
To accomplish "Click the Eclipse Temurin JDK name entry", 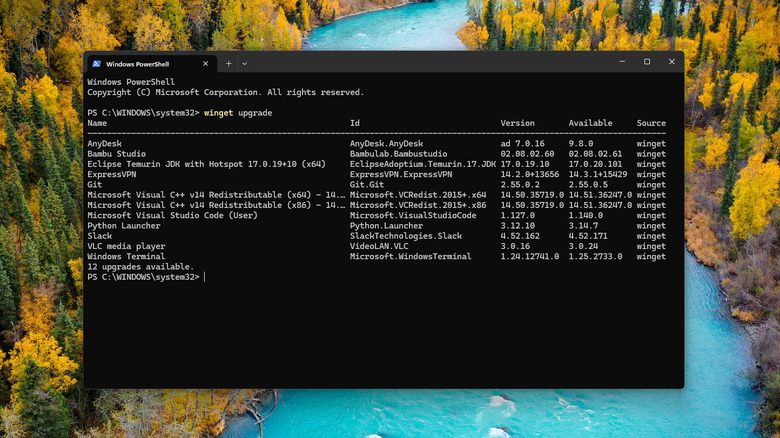I will pyautogui.click(x=206, y=164).
